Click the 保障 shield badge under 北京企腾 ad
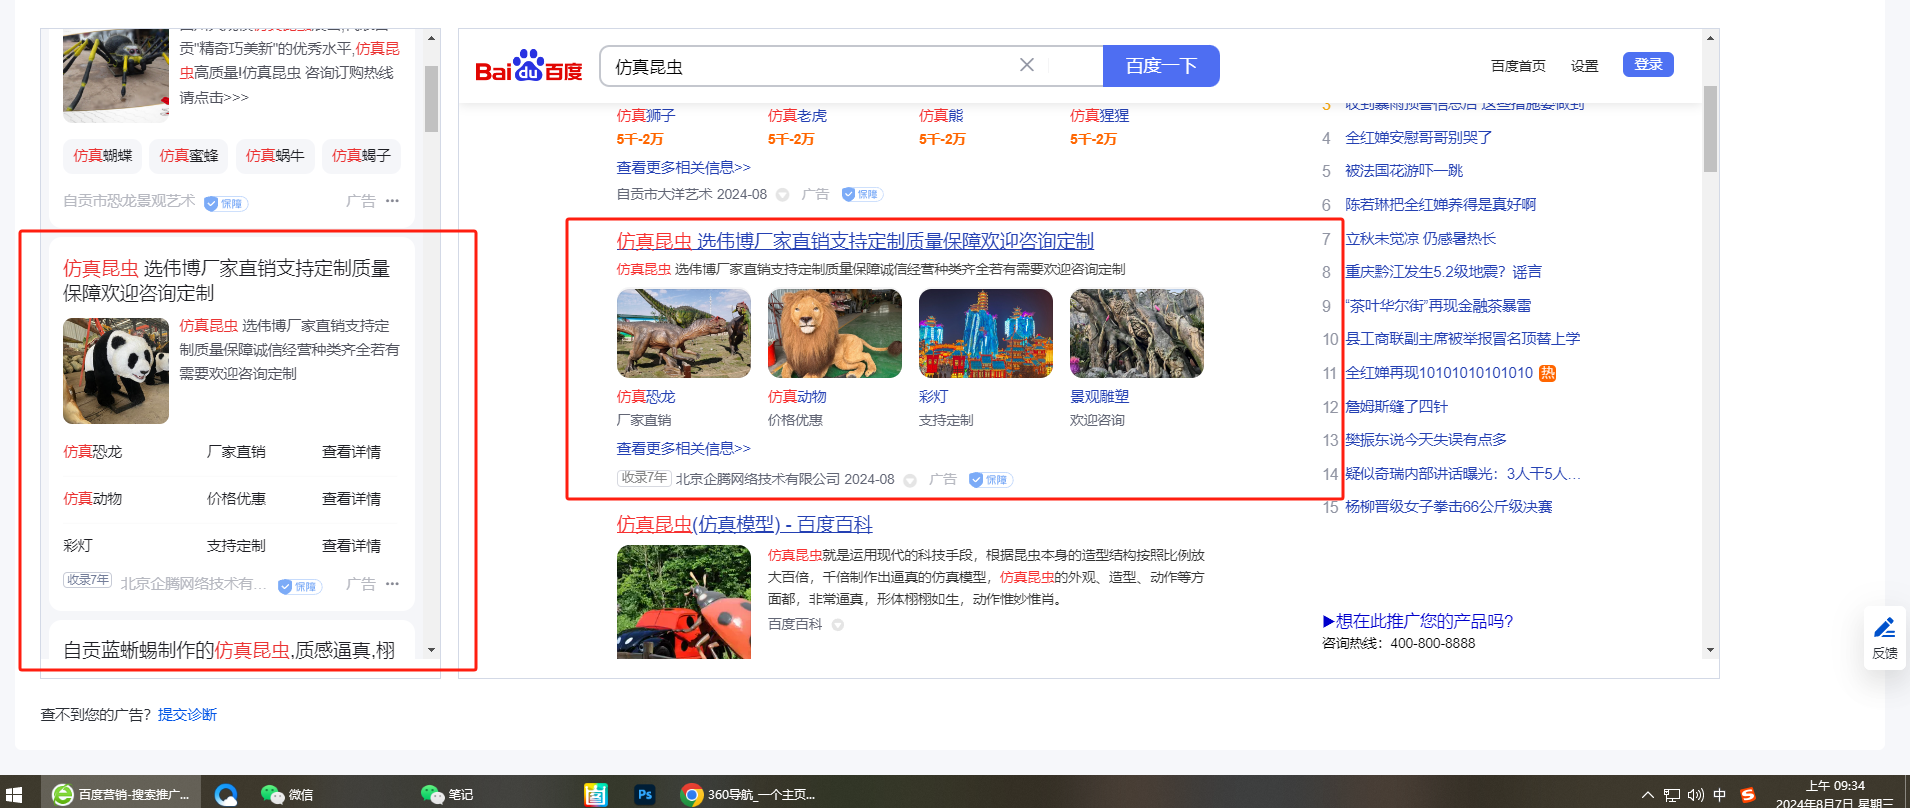This screenshot has height=808, width=1910. [x=990, y=480]
